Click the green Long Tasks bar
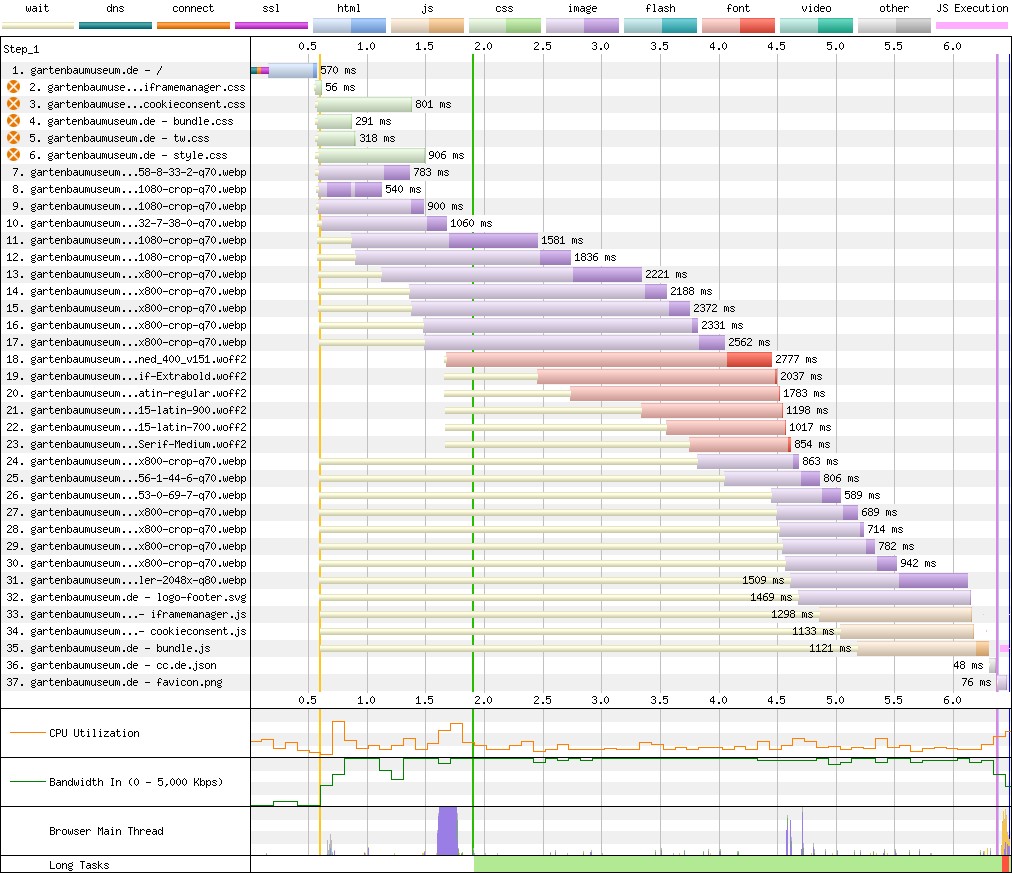 click(x=738, y=865)
